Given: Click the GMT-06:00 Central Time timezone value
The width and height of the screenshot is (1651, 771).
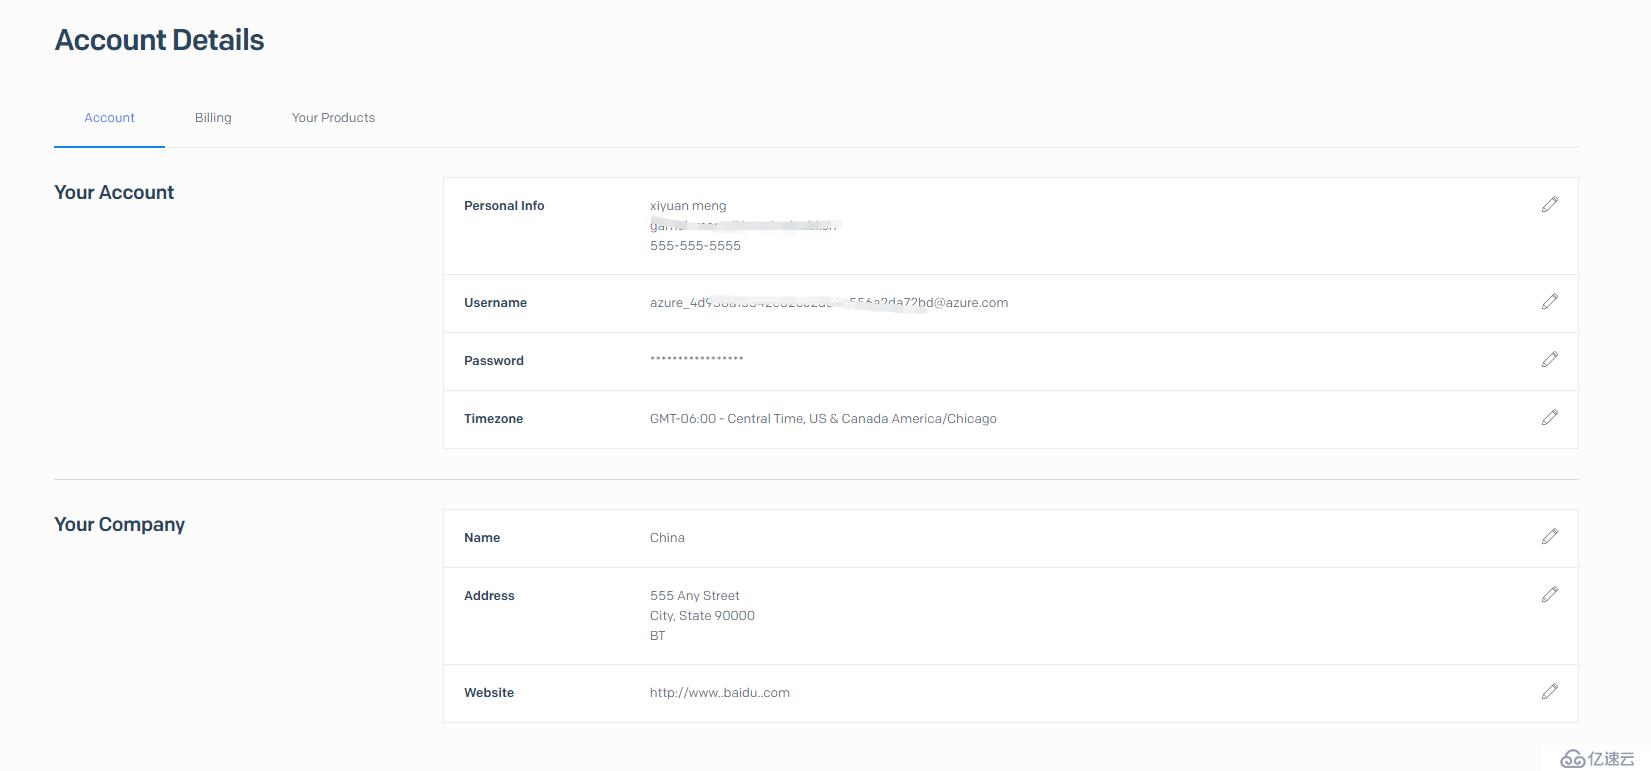Looking at the screenshot, I should click(x=823, y=419).
